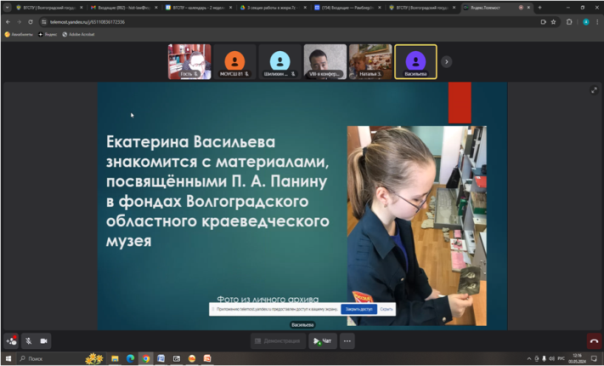Open the browser extensions icon
The height and width of the screenshot is (366, 604).
coord(569,22)
